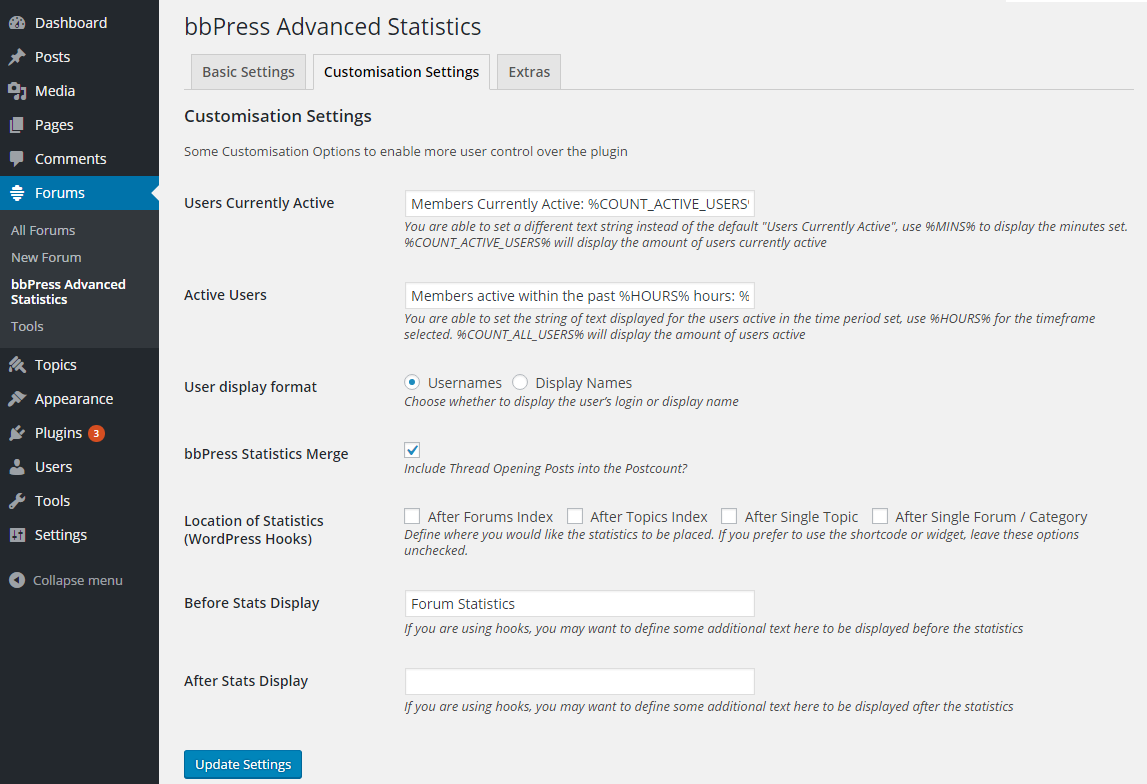This screenshot has width=1147, height=784.
Task: Click the Users Currently Active text field
Action: pyautogui.click(x=579, y=204)
